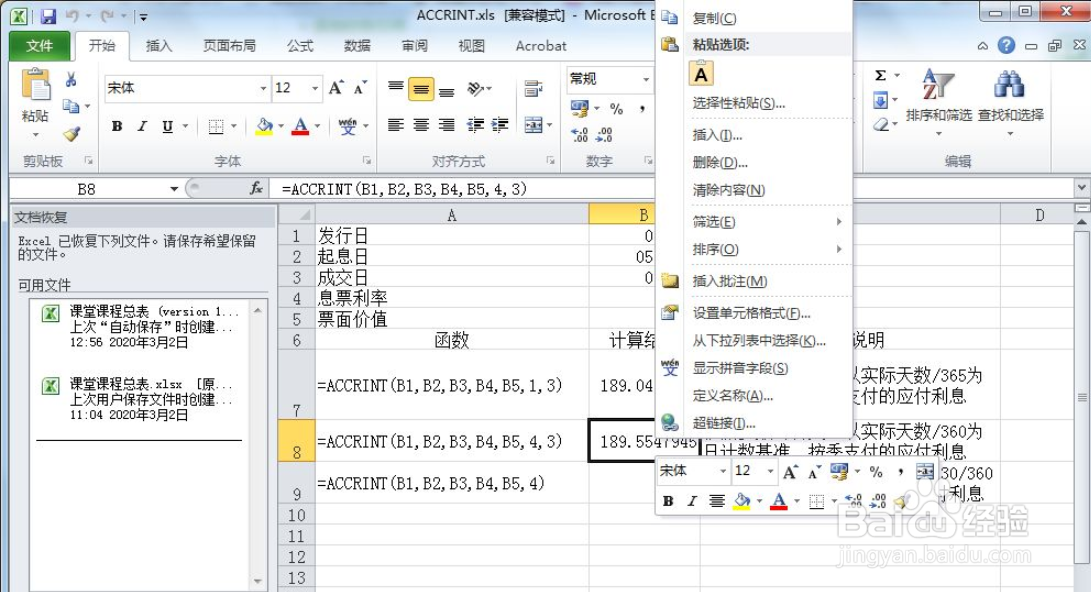Click the Name Box showing B8
Image resolution: width=1091 pixels, height=592 pixels.
(87, 189)
